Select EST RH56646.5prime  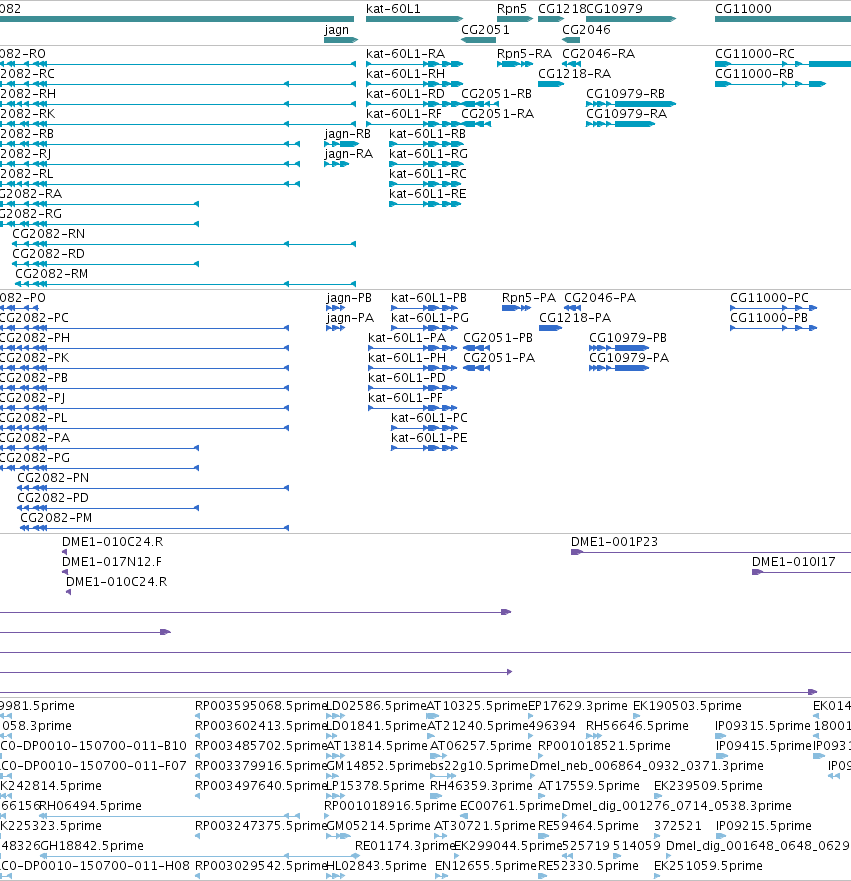(594, 736)
